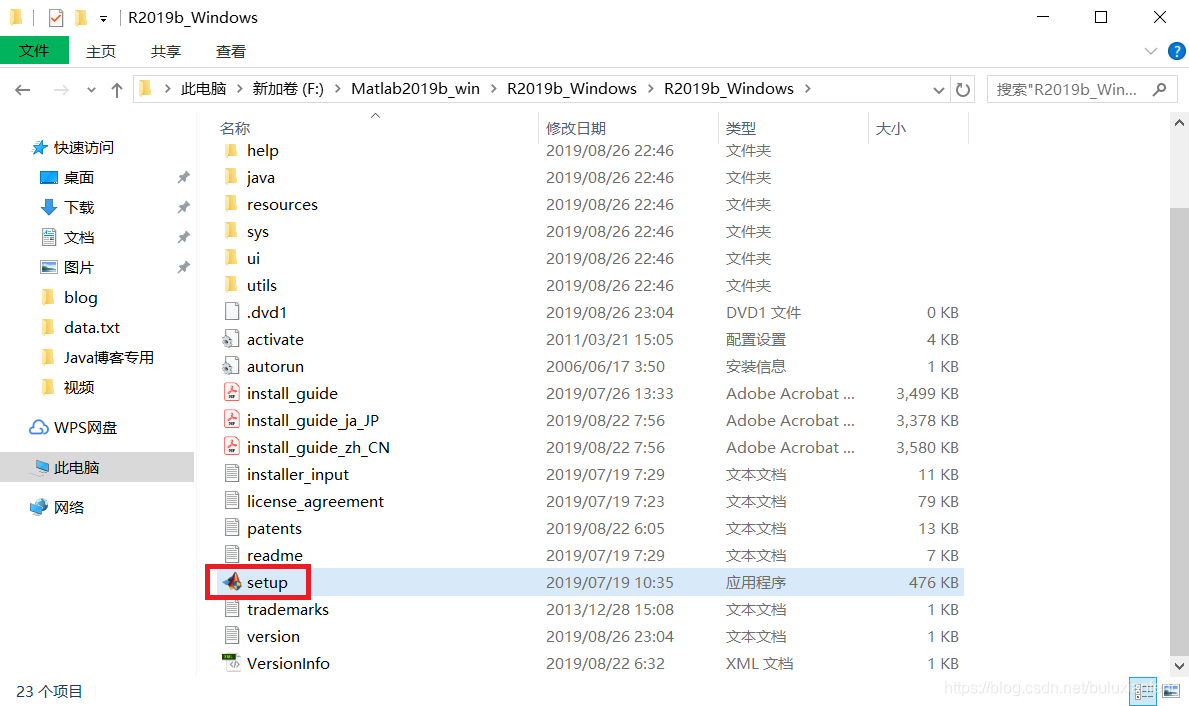Click the search magnifier icon
Screen dimensions: 1189x706
[x=1159, y=89]
